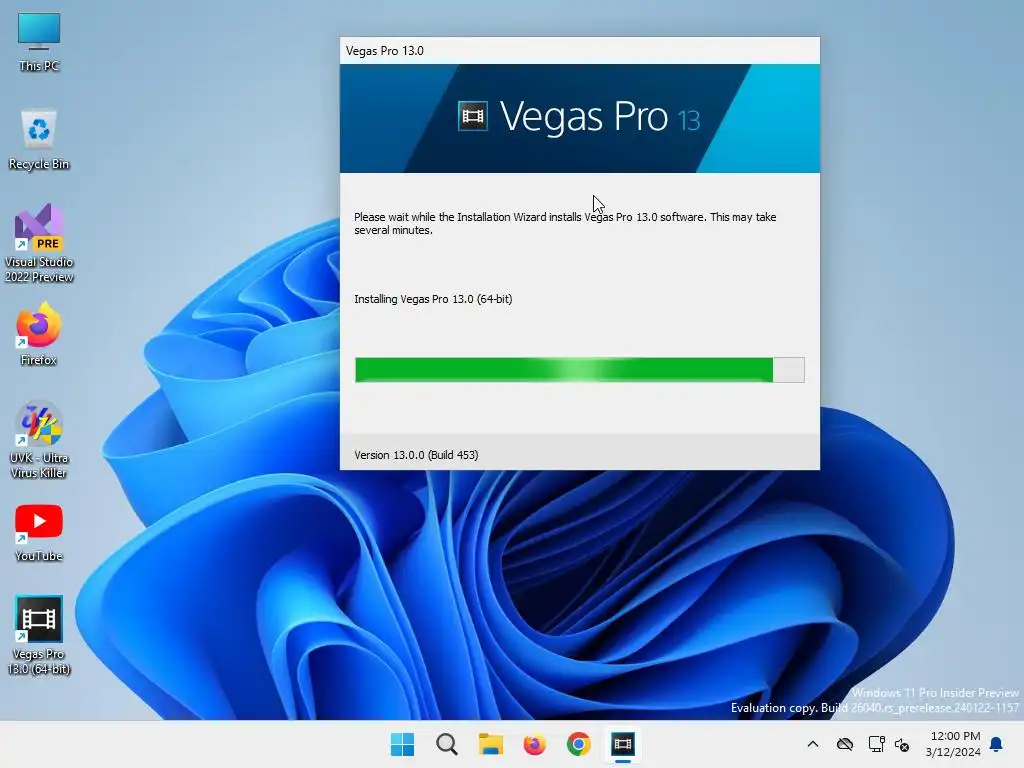Click the Vegas Pro film-strip logo in banner
1024x768 pixels.
point(472,116)
